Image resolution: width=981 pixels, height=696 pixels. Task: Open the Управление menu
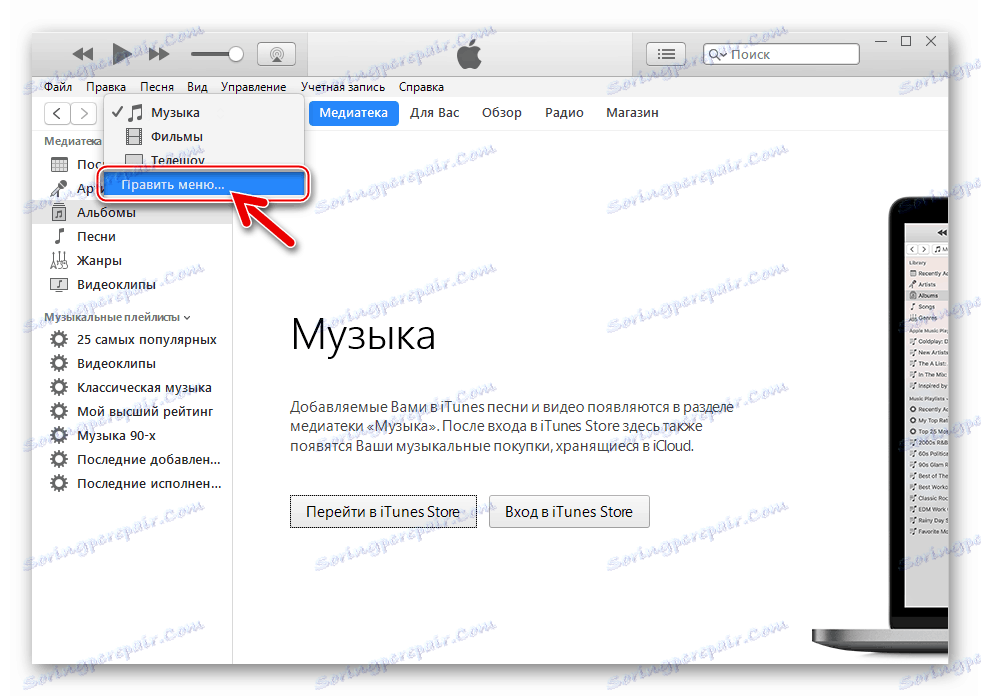click(253, 87)
